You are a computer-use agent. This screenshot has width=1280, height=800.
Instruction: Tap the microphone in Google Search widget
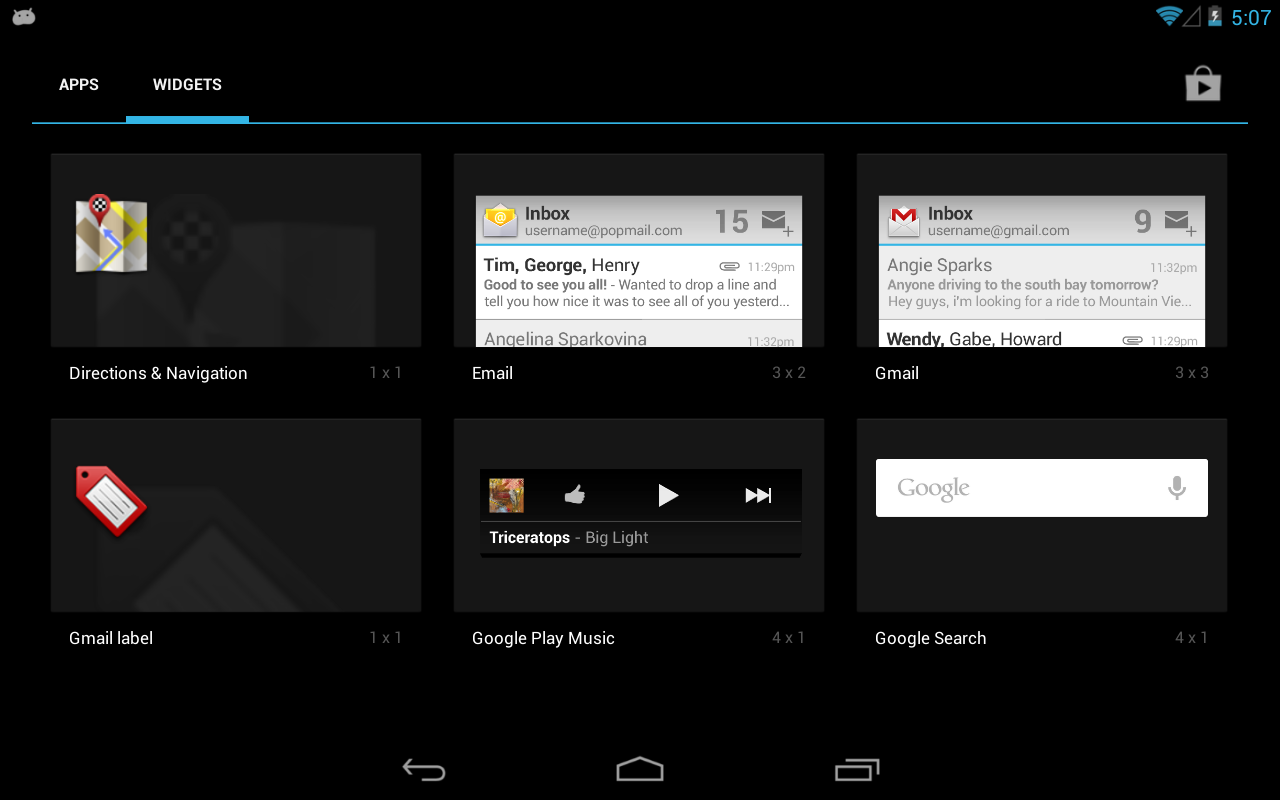click(1177, 488)
